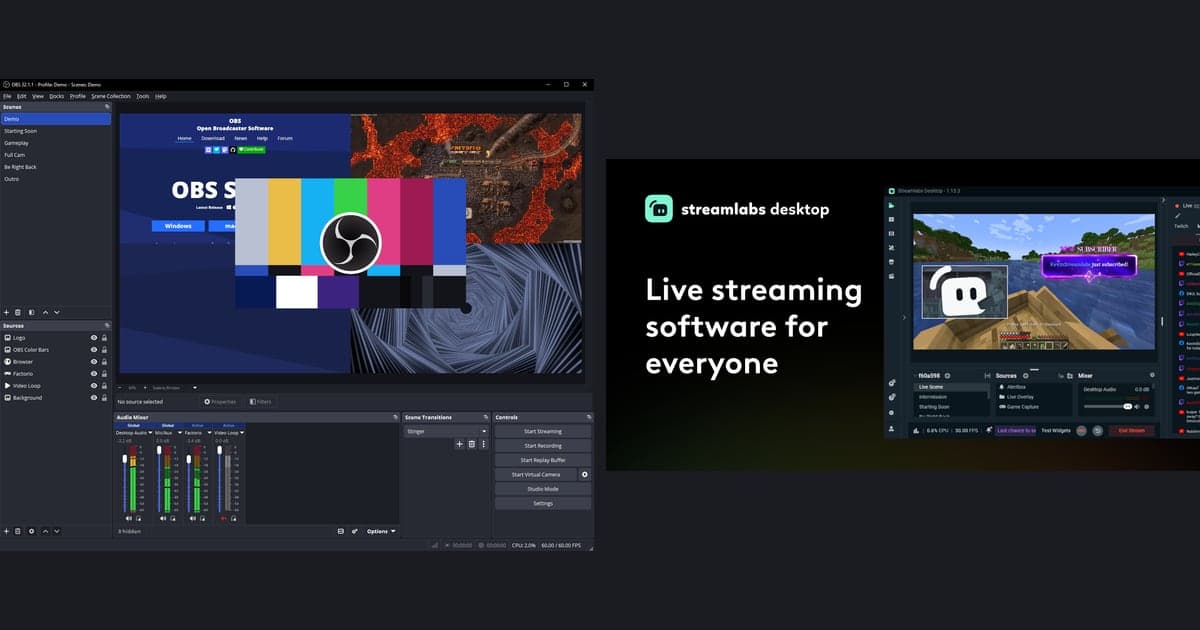Enter Studio Mode
1200x630 pixels.
pos(543,489)
